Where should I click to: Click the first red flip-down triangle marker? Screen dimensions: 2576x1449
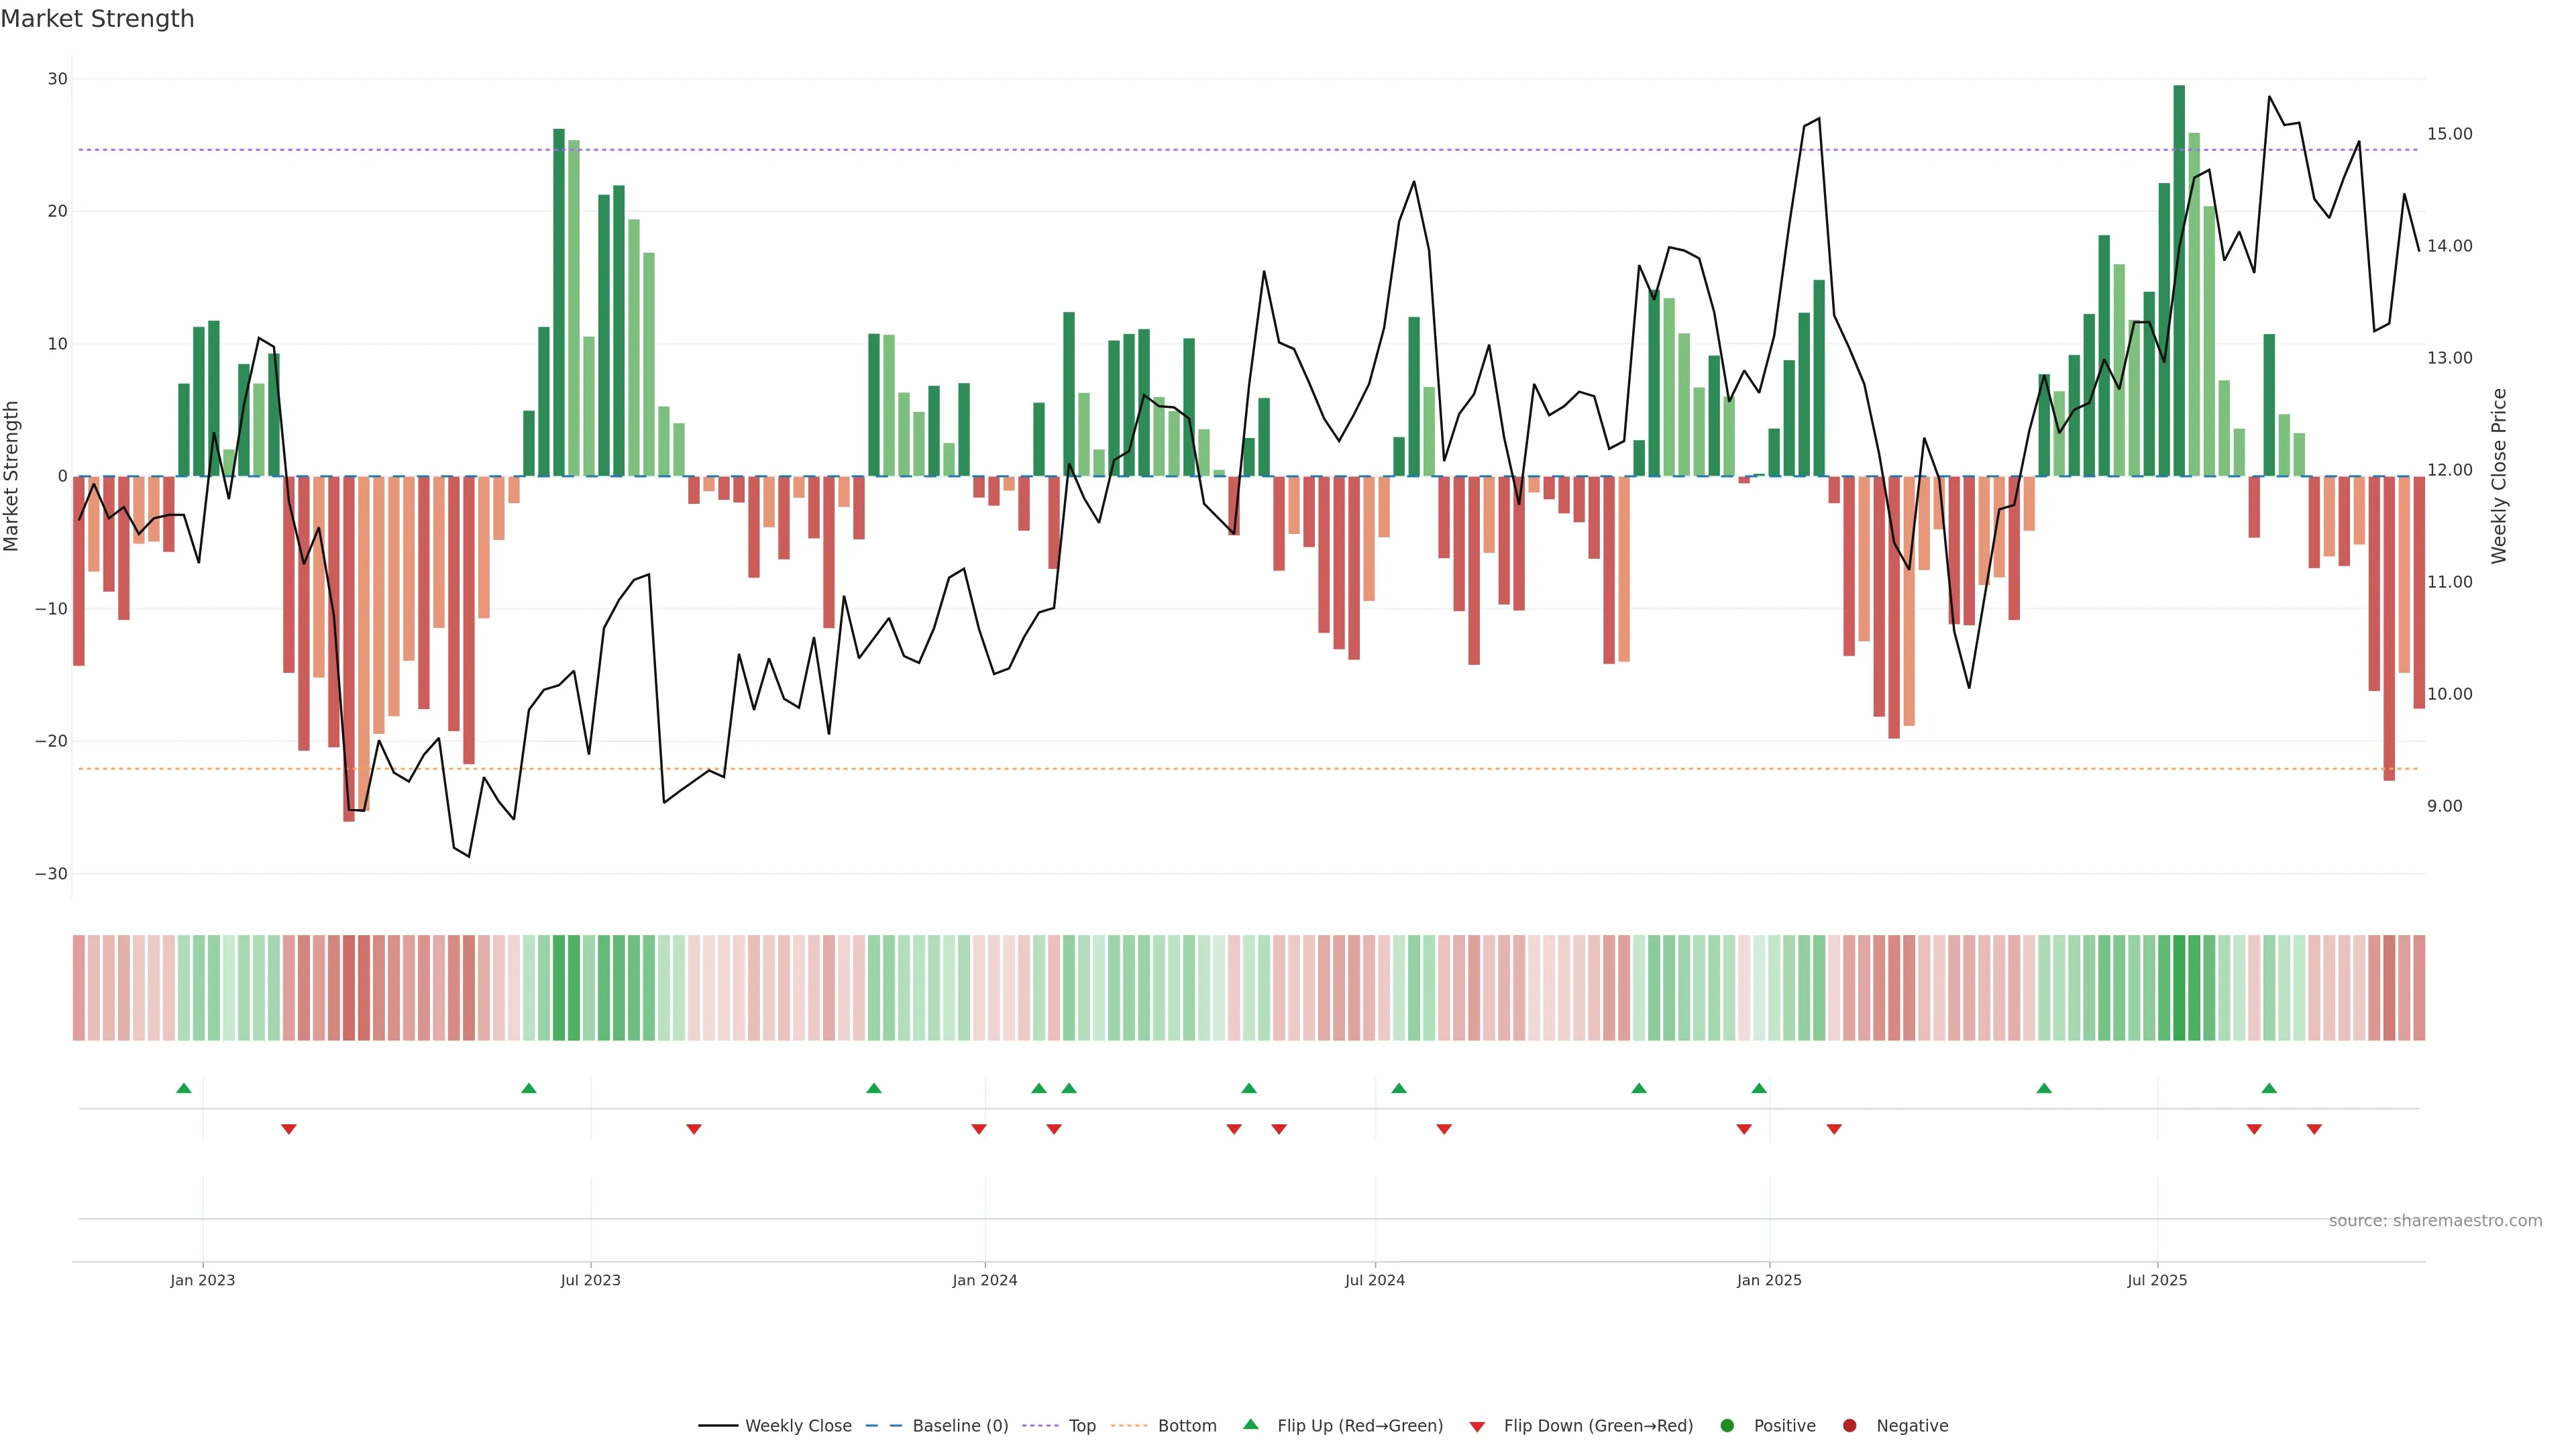click(x=289, y=1129)
